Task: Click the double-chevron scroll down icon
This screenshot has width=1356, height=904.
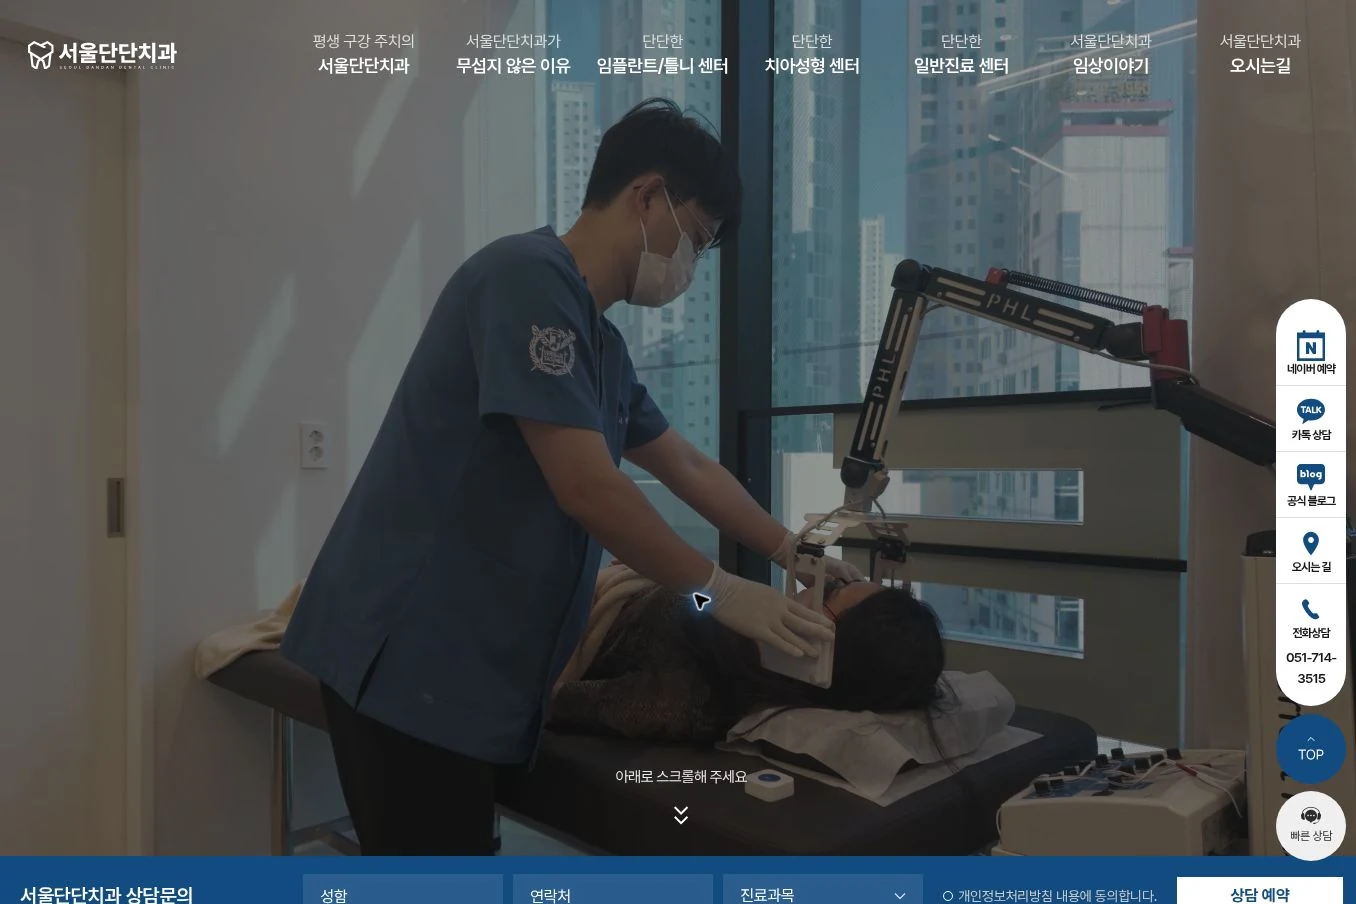Action: (681, 815)
